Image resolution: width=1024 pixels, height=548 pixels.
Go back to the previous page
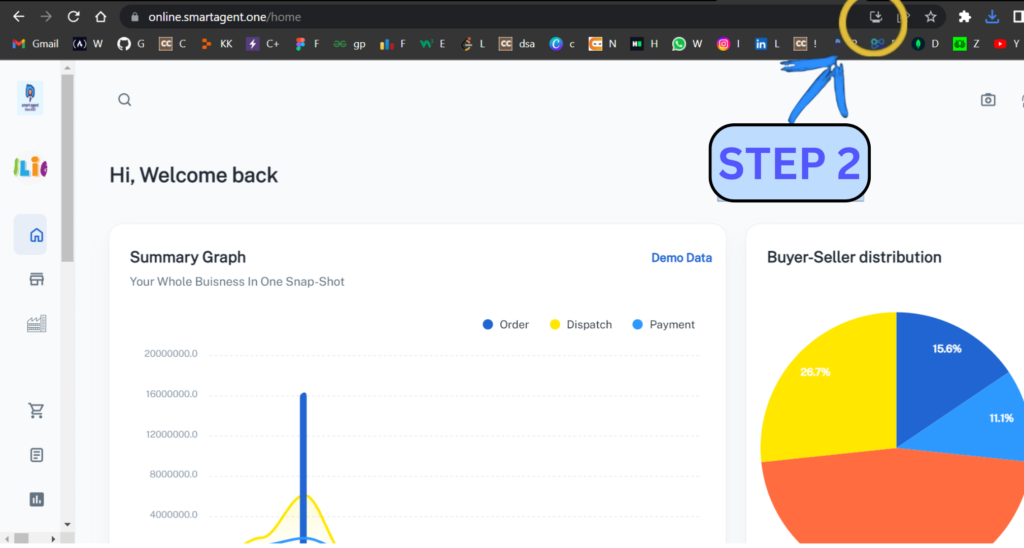coord(18,16)
